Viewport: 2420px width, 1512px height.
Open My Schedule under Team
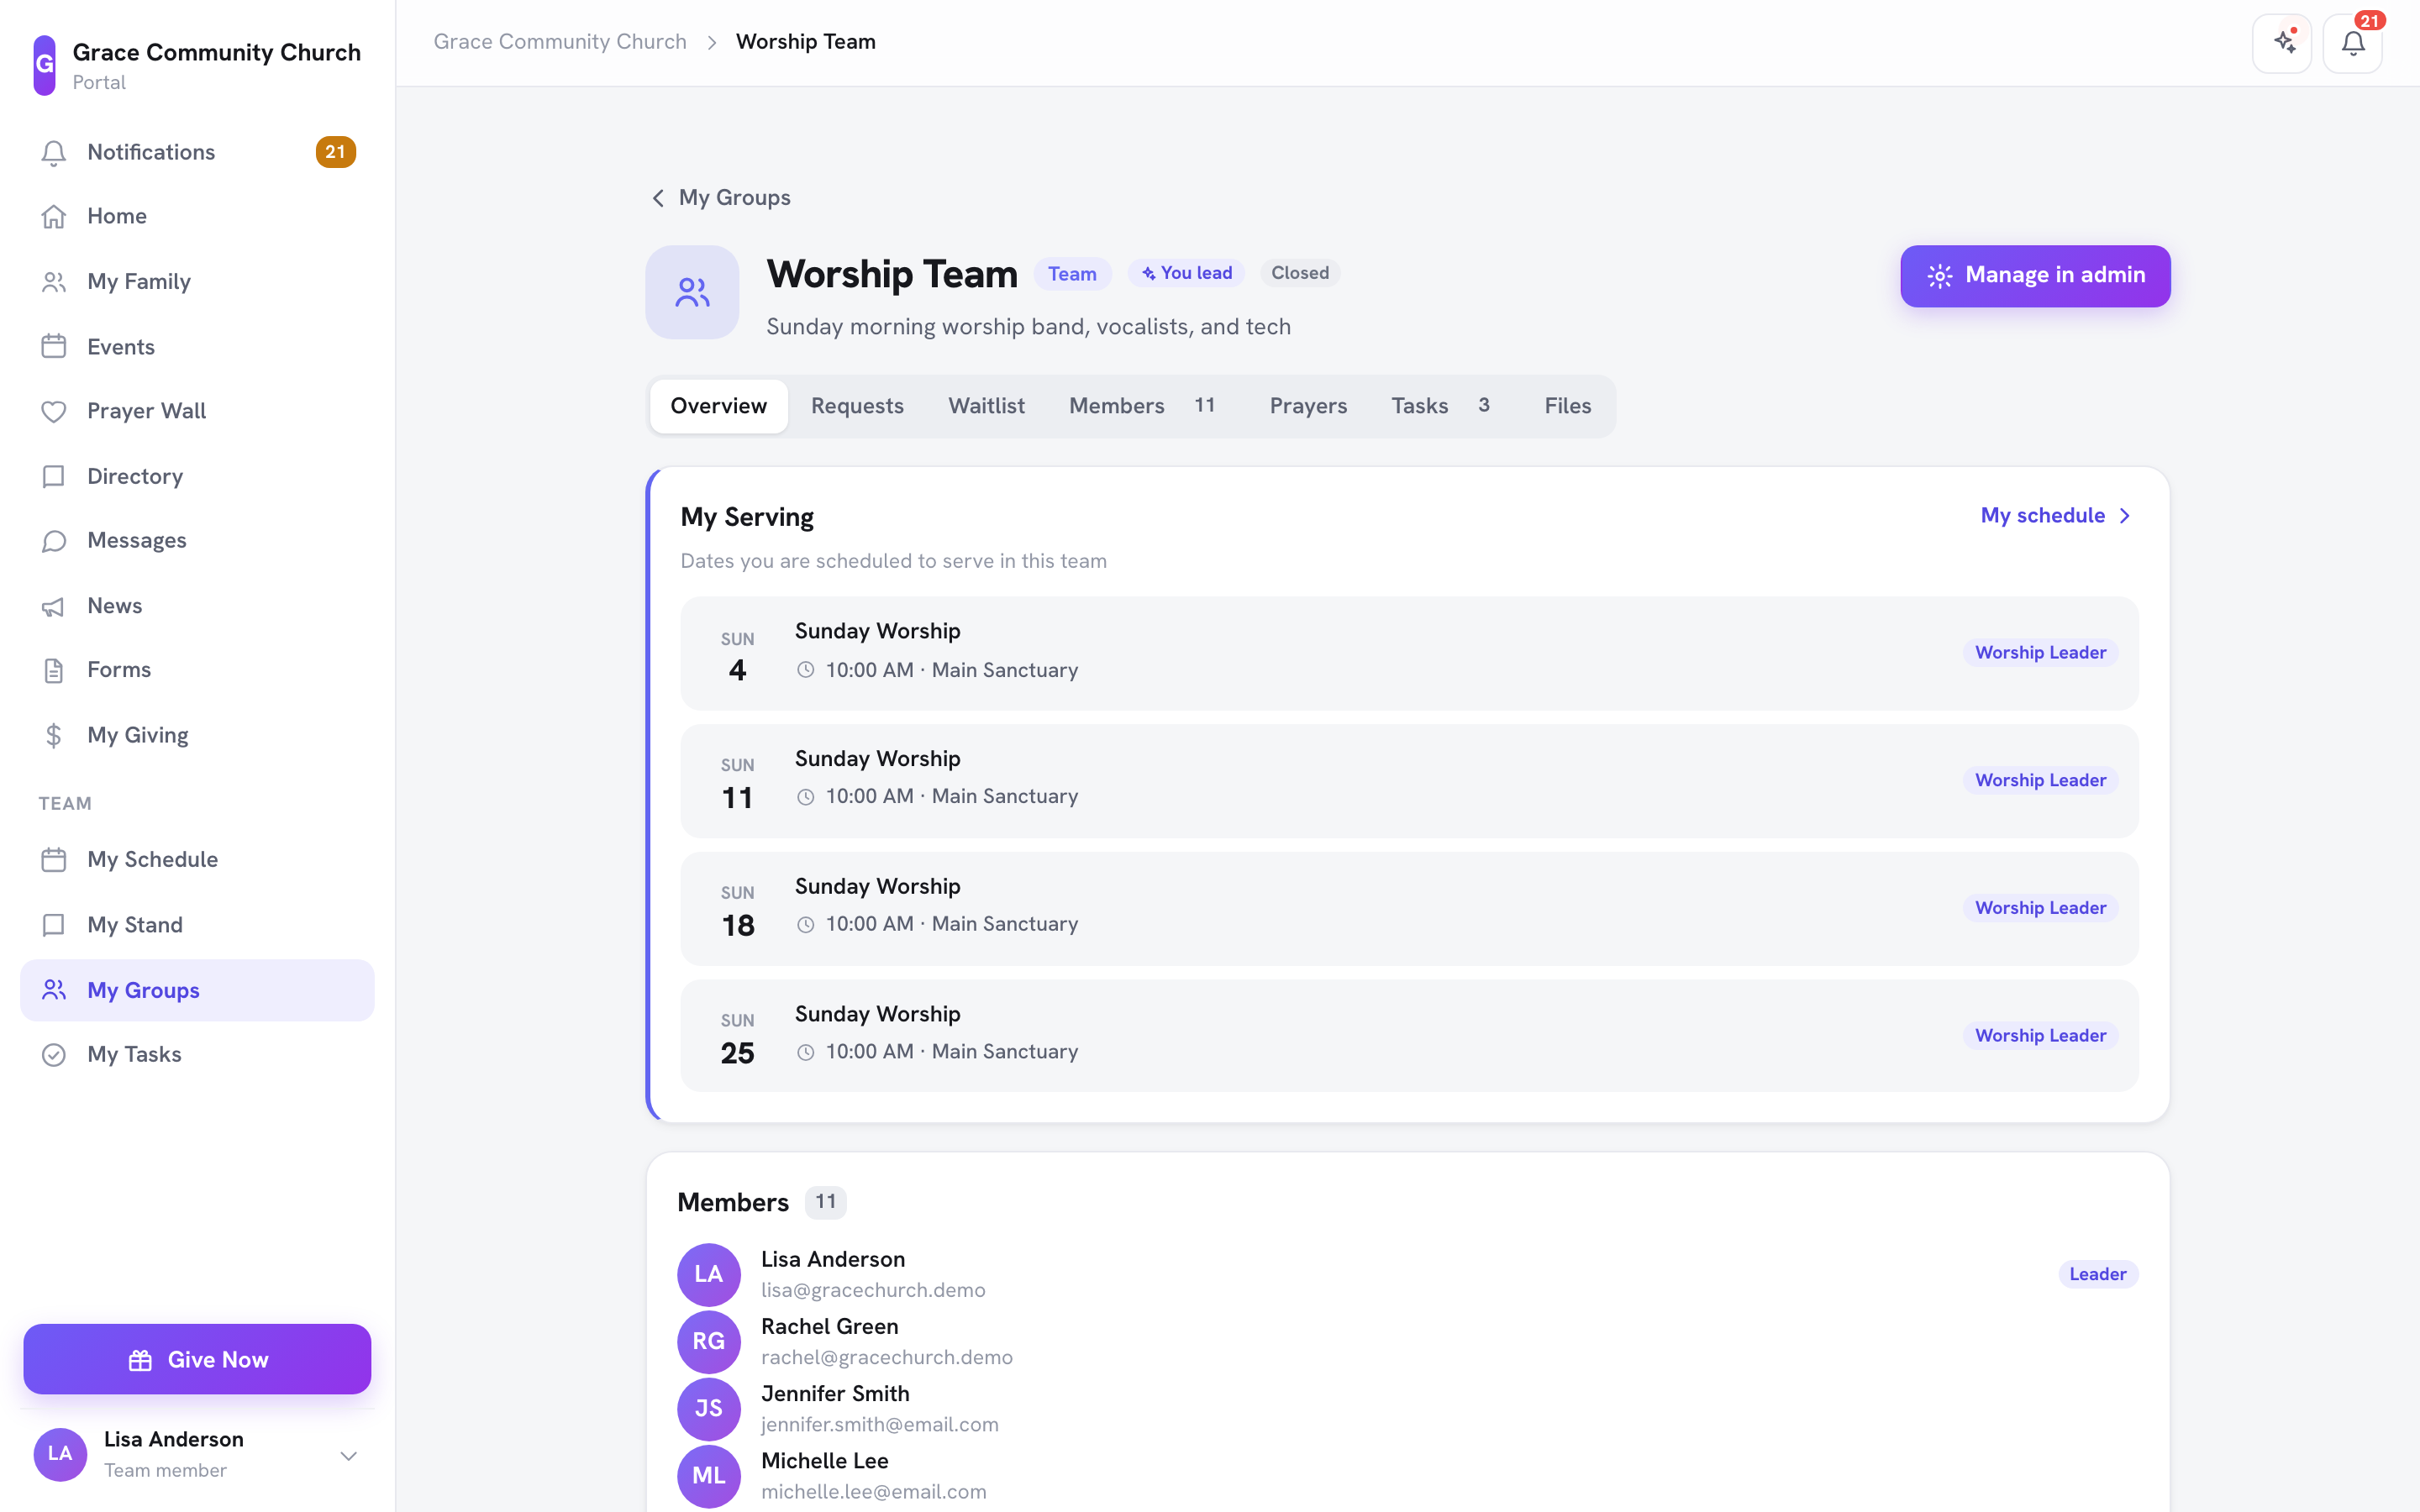[197, 859]
